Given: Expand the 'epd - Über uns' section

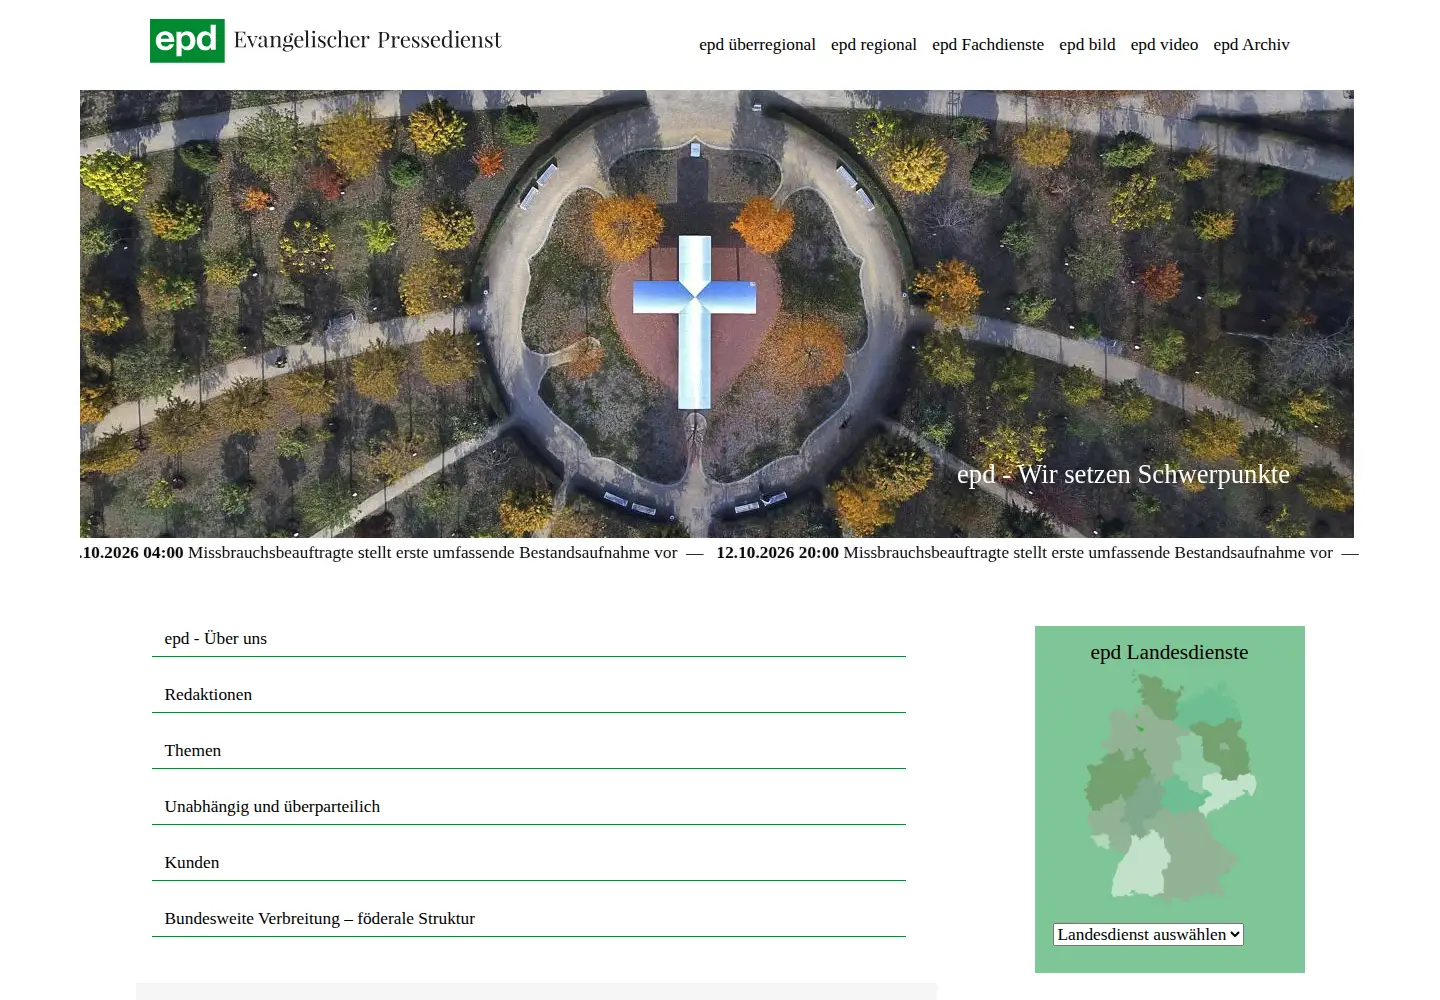Looking at the screenshot, I should pyautogui.click(x=529, y=638).
